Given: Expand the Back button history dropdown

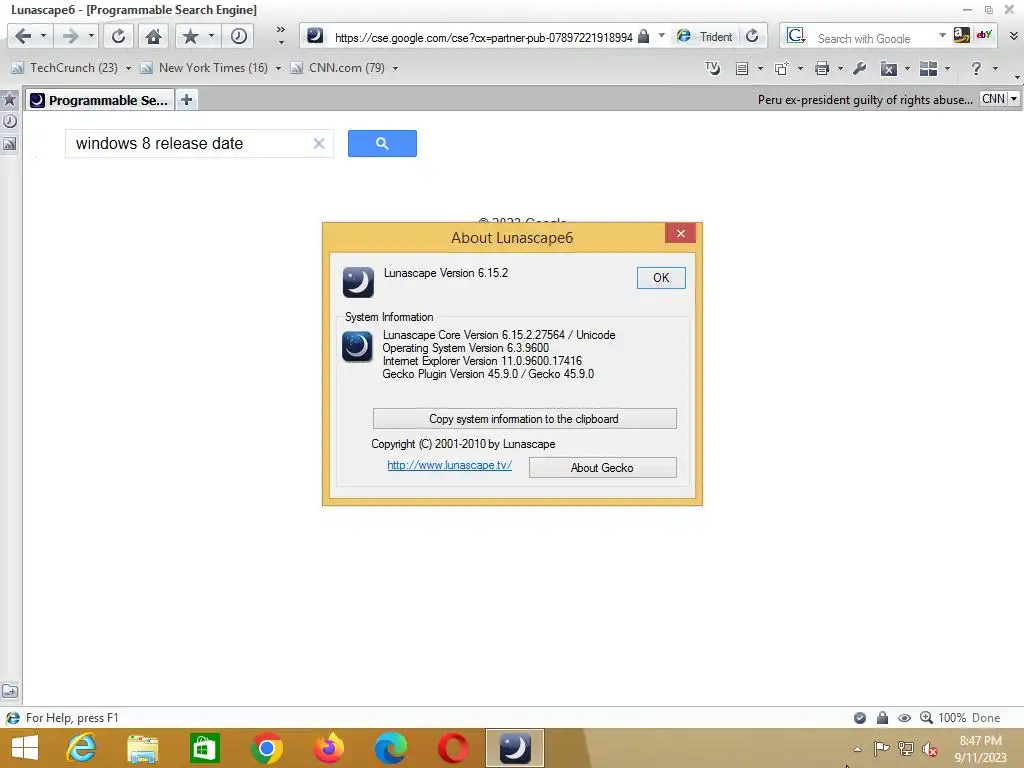Looking at the screenshot, I should tap(43, 36).
